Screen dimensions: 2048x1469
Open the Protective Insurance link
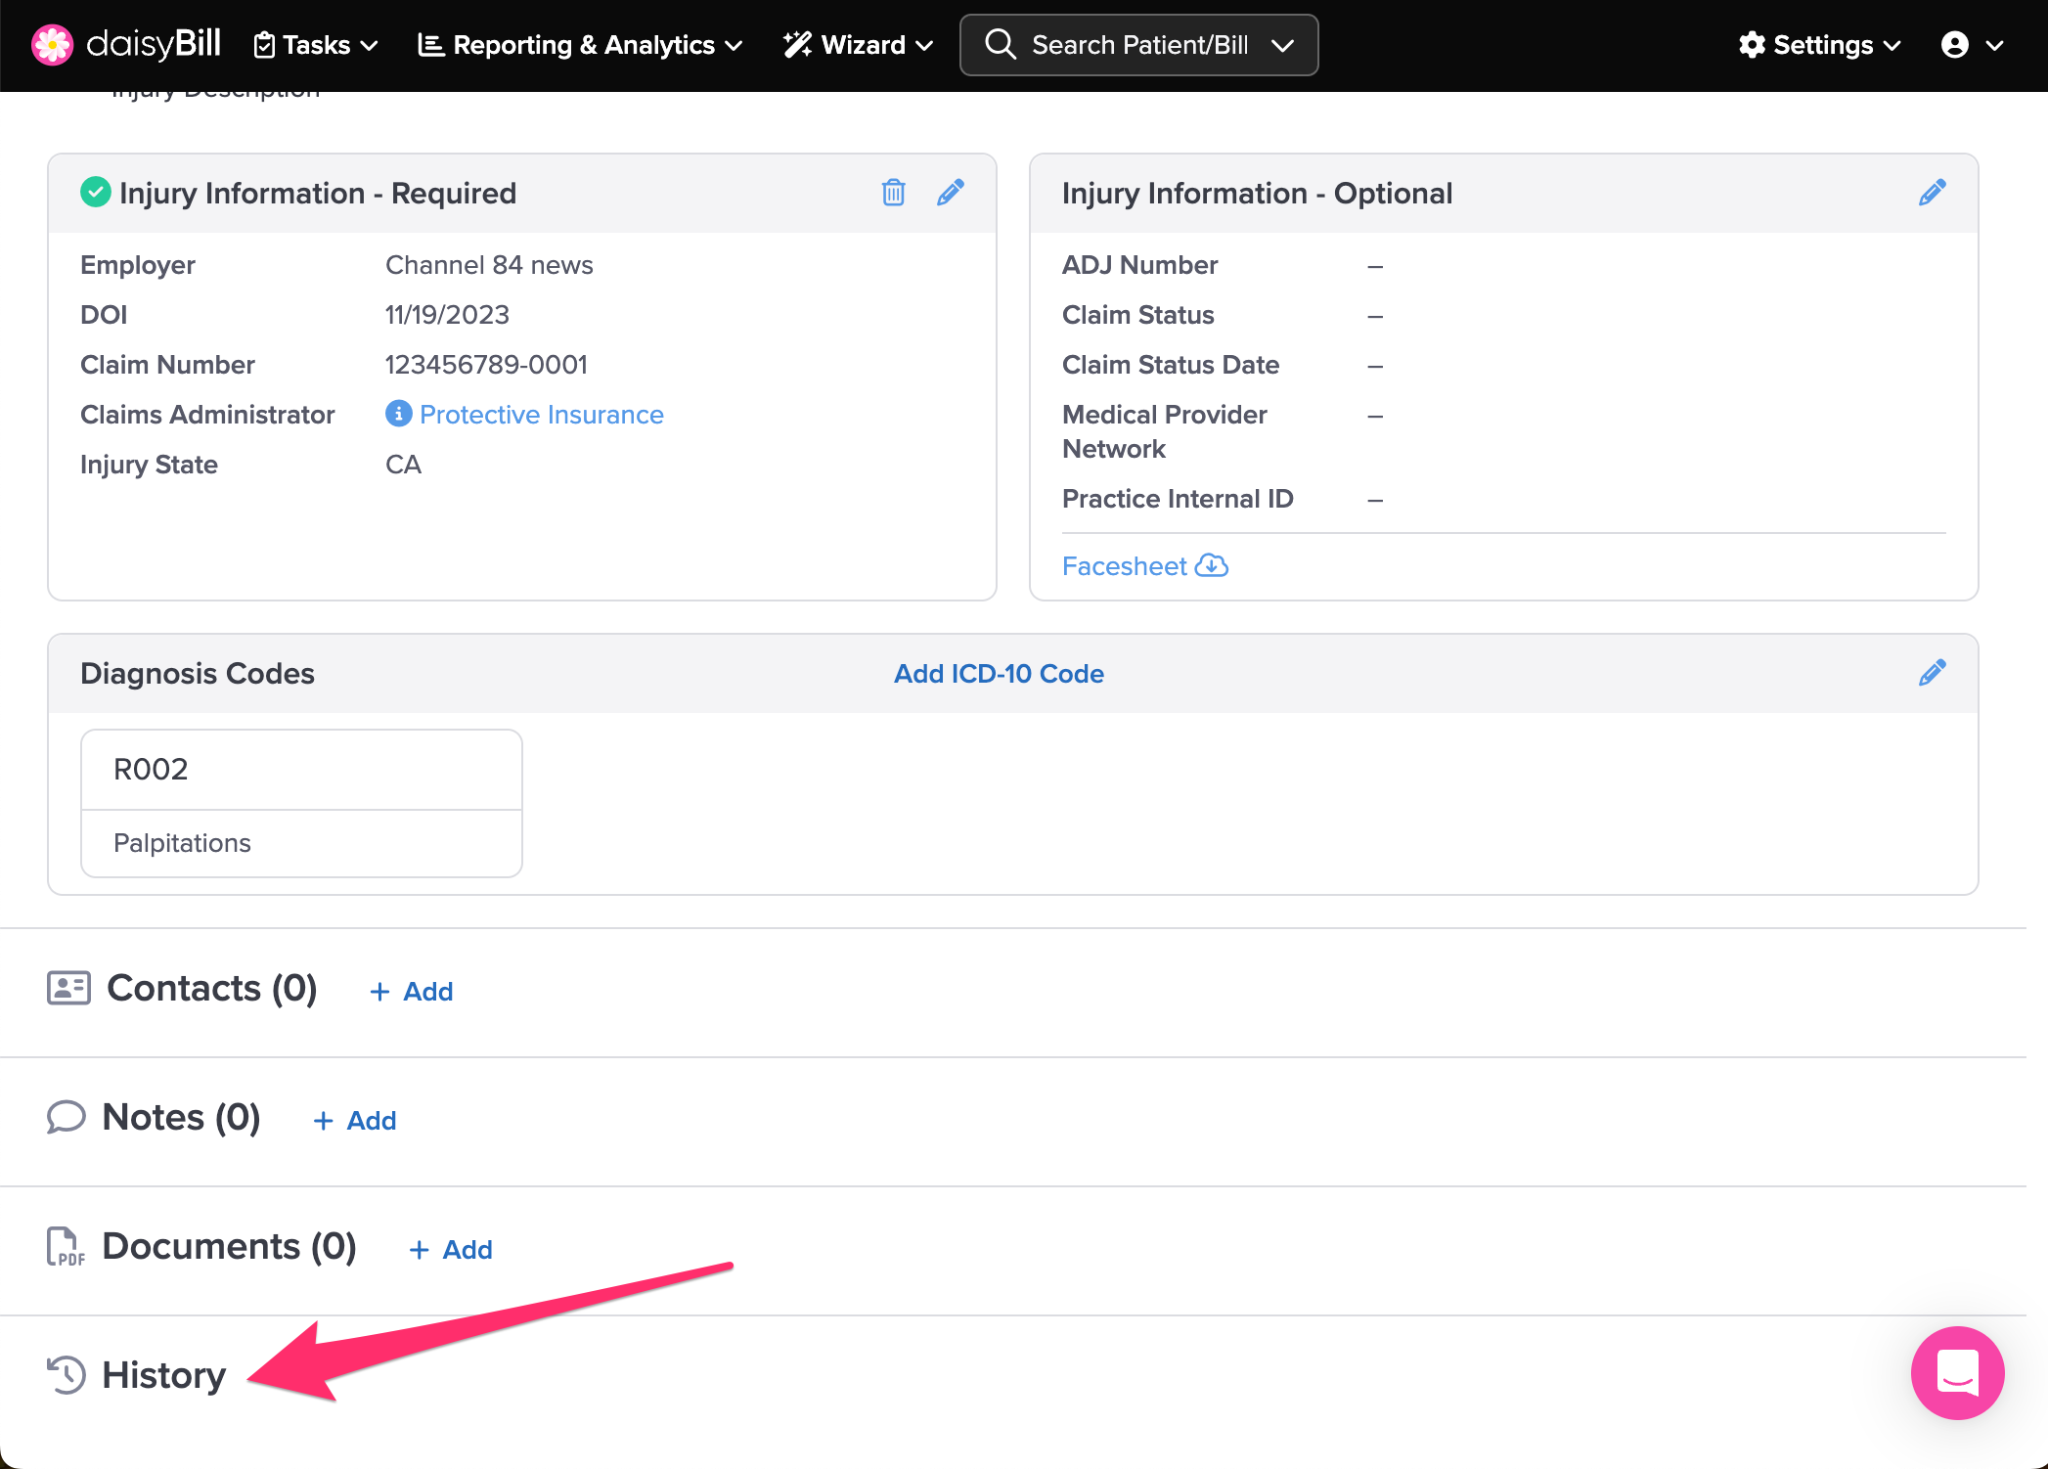541,414
